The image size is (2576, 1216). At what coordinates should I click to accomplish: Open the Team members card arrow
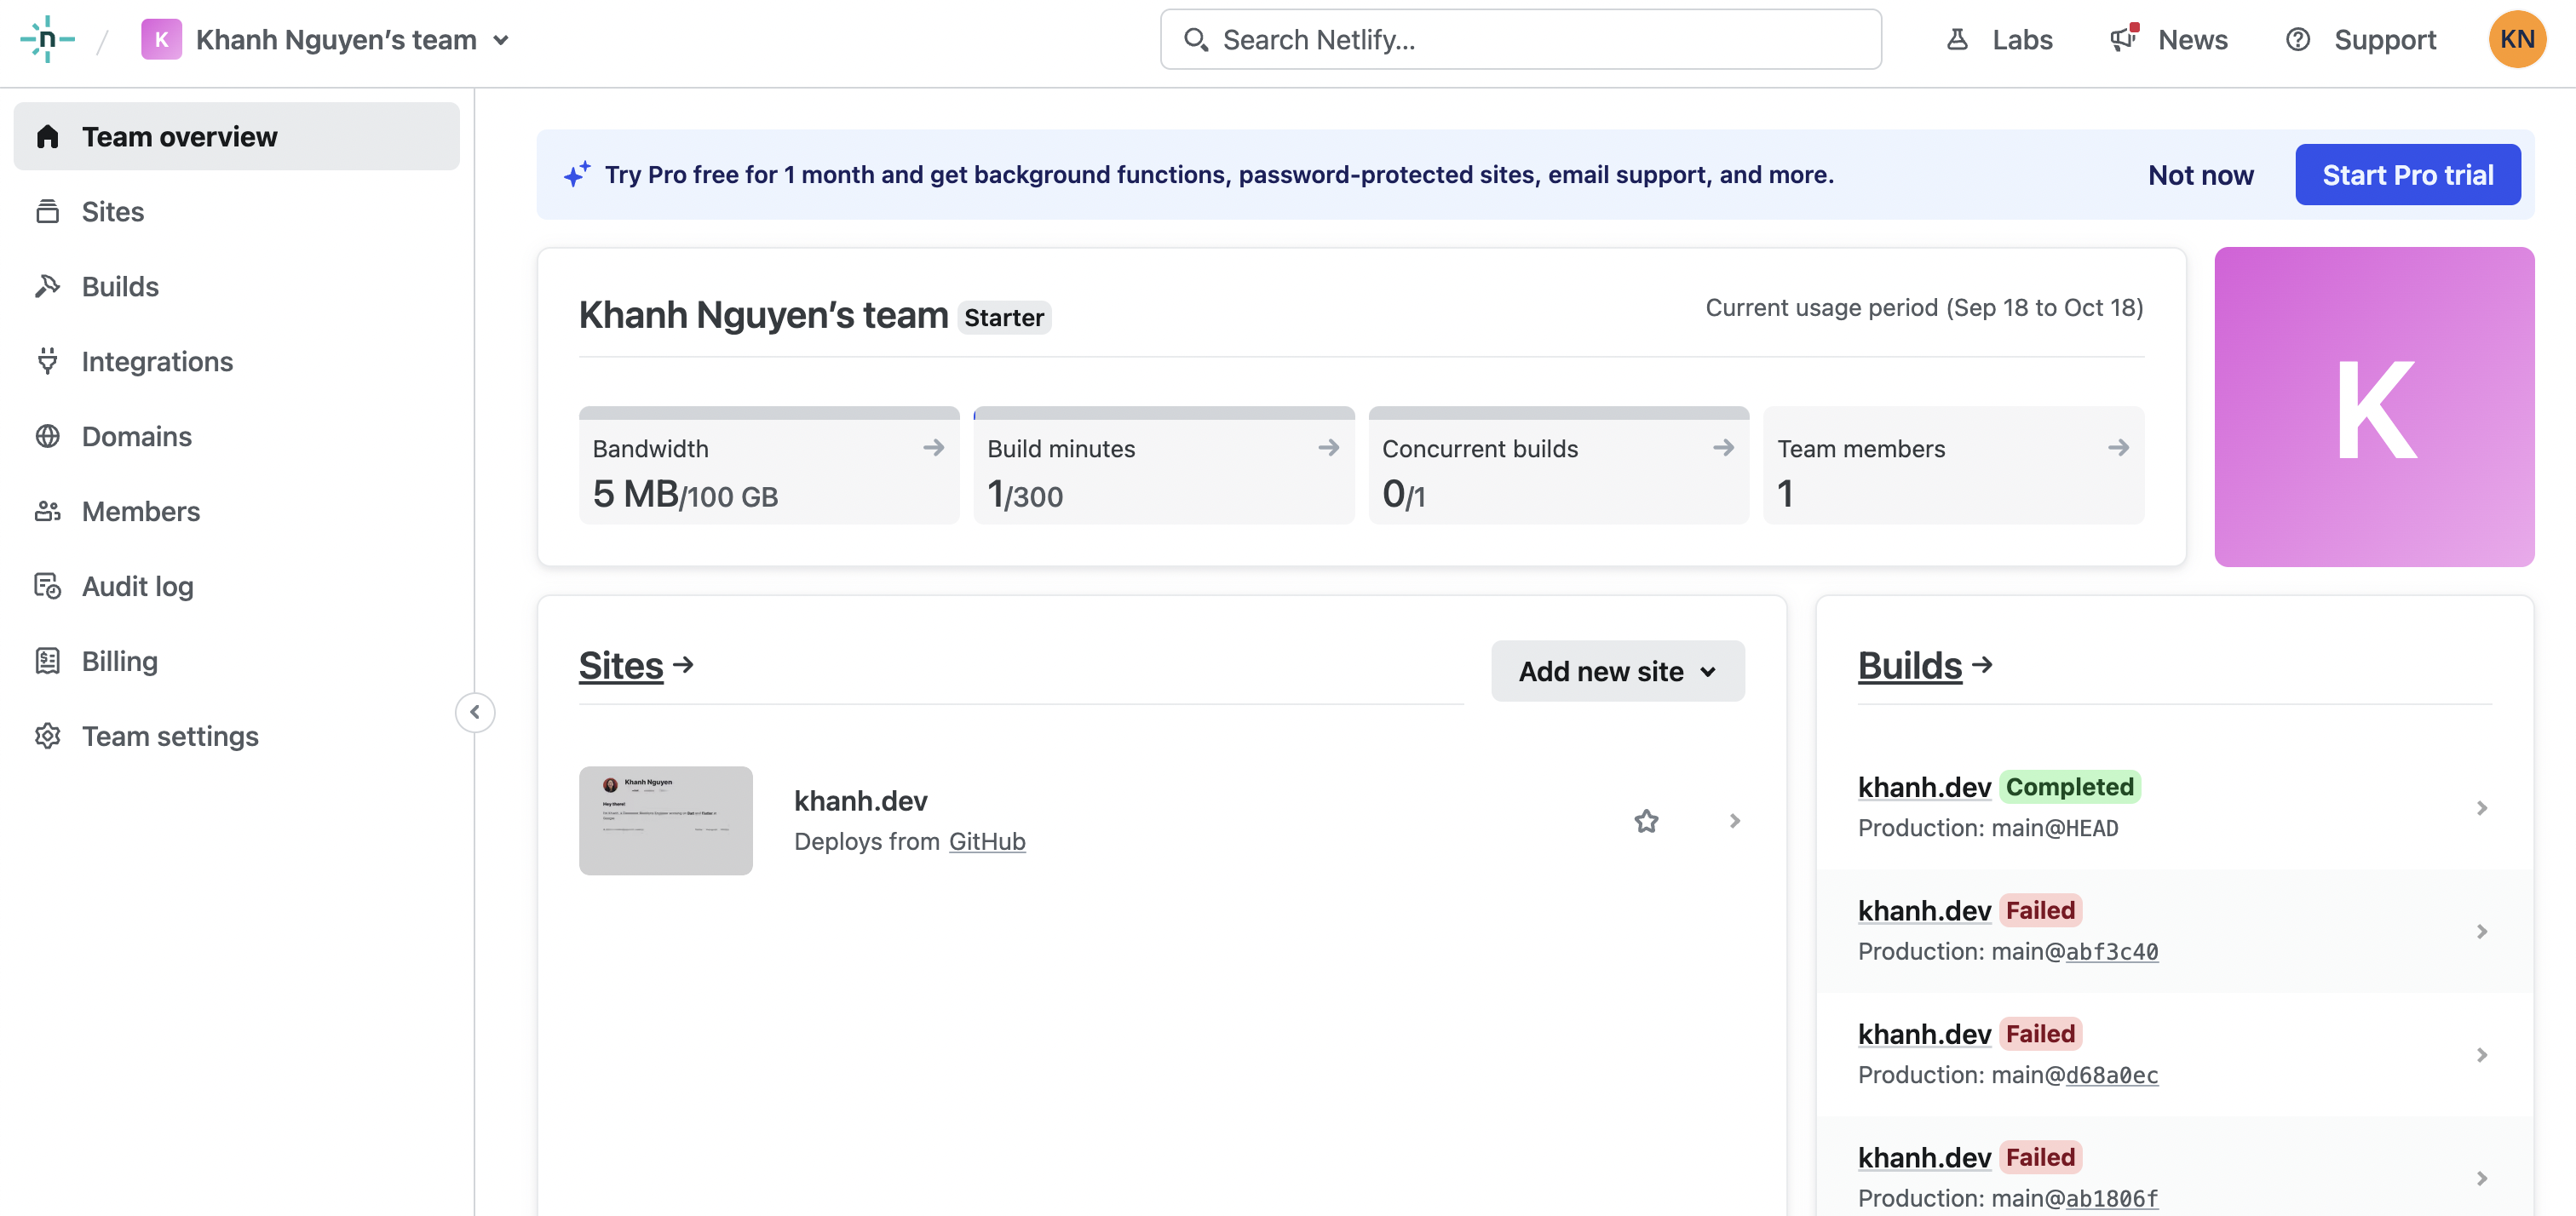[2118, 448]
